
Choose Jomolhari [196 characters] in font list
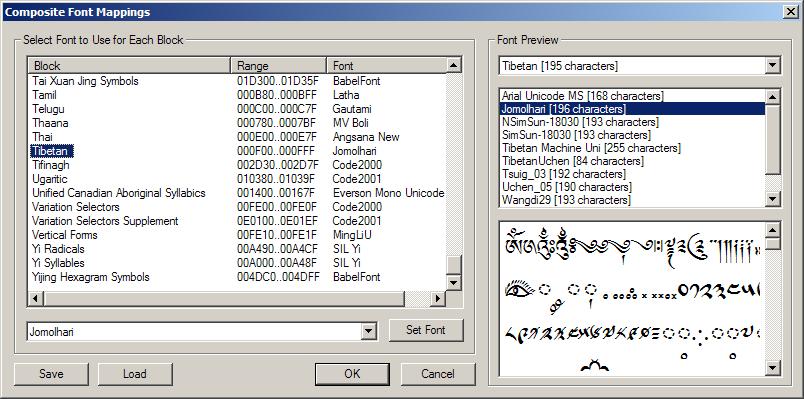632,109
